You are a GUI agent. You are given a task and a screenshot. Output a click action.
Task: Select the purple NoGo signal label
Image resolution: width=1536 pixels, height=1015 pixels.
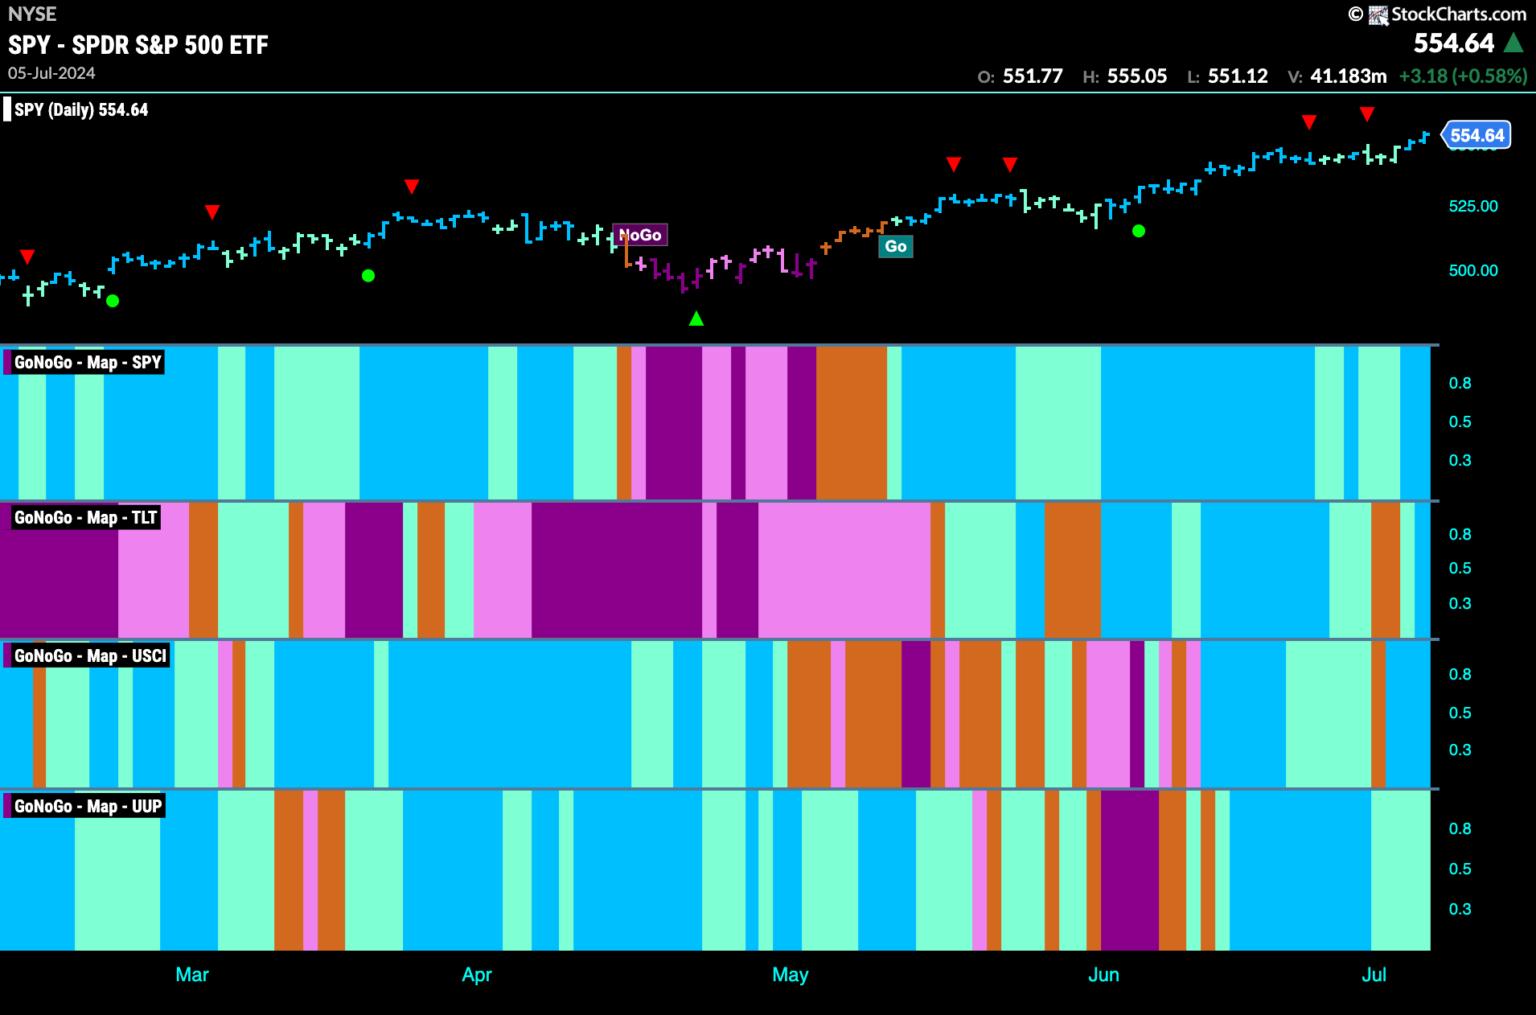pyautogui.click(x=640, y=235)
